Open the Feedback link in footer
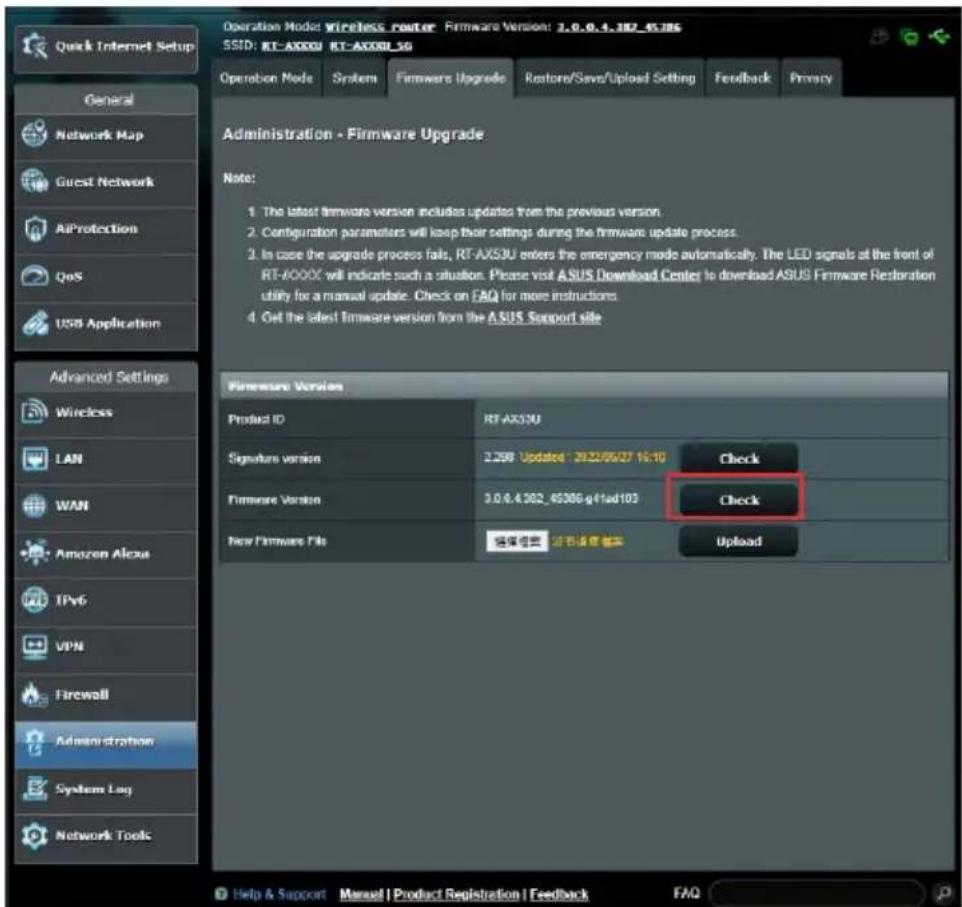The height and width of the screenshot is (907, 962). (559, 894)
